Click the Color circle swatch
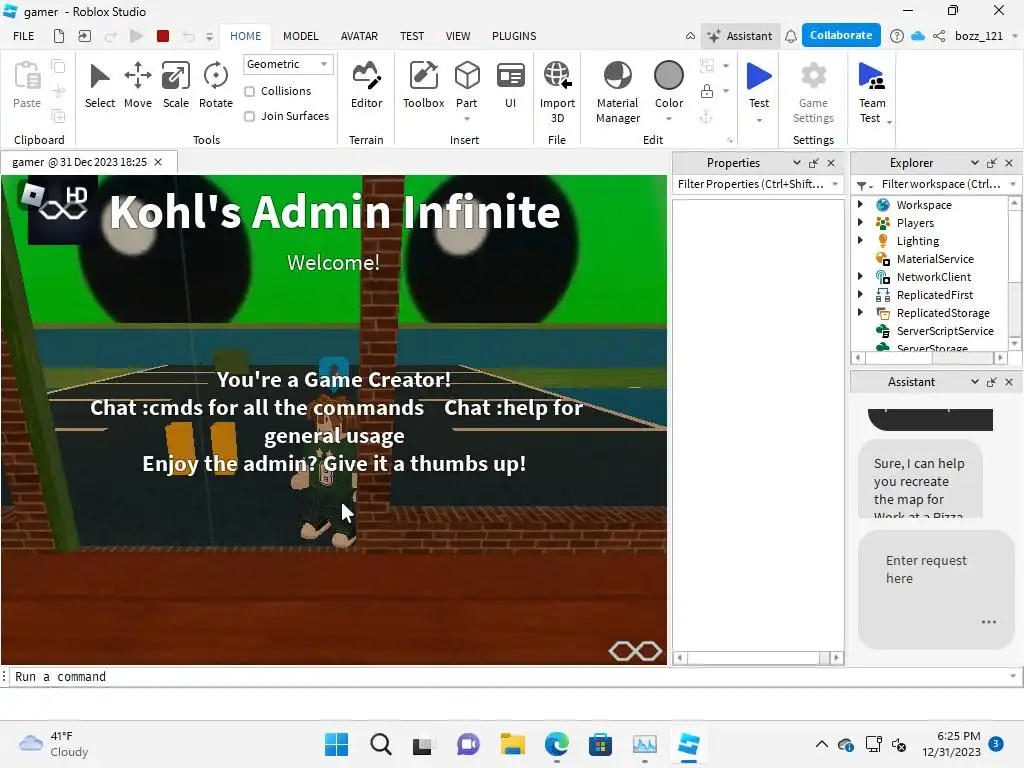The image size is (1024, 768). pos(669,76)
